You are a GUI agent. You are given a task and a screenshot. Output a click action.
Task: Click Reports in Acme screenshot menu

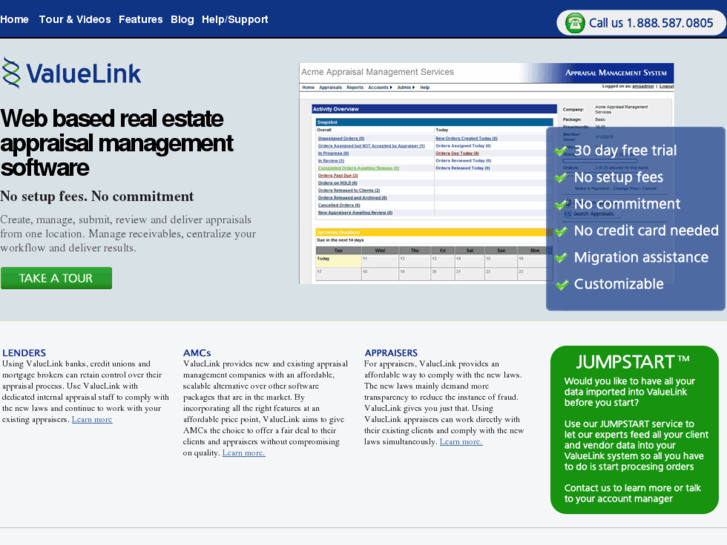tap(355, 87)
